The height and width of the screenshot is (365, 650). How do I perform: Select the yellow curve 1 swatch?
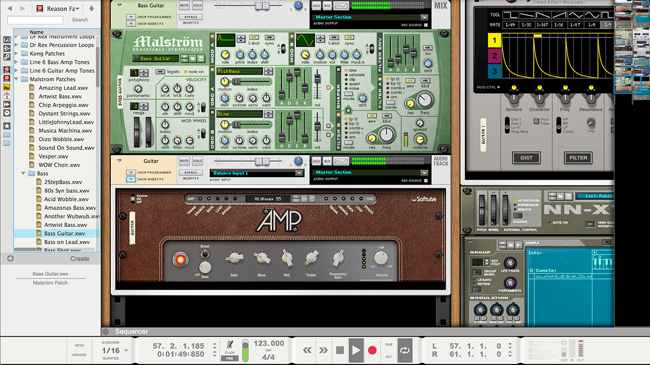pos(494,40)
